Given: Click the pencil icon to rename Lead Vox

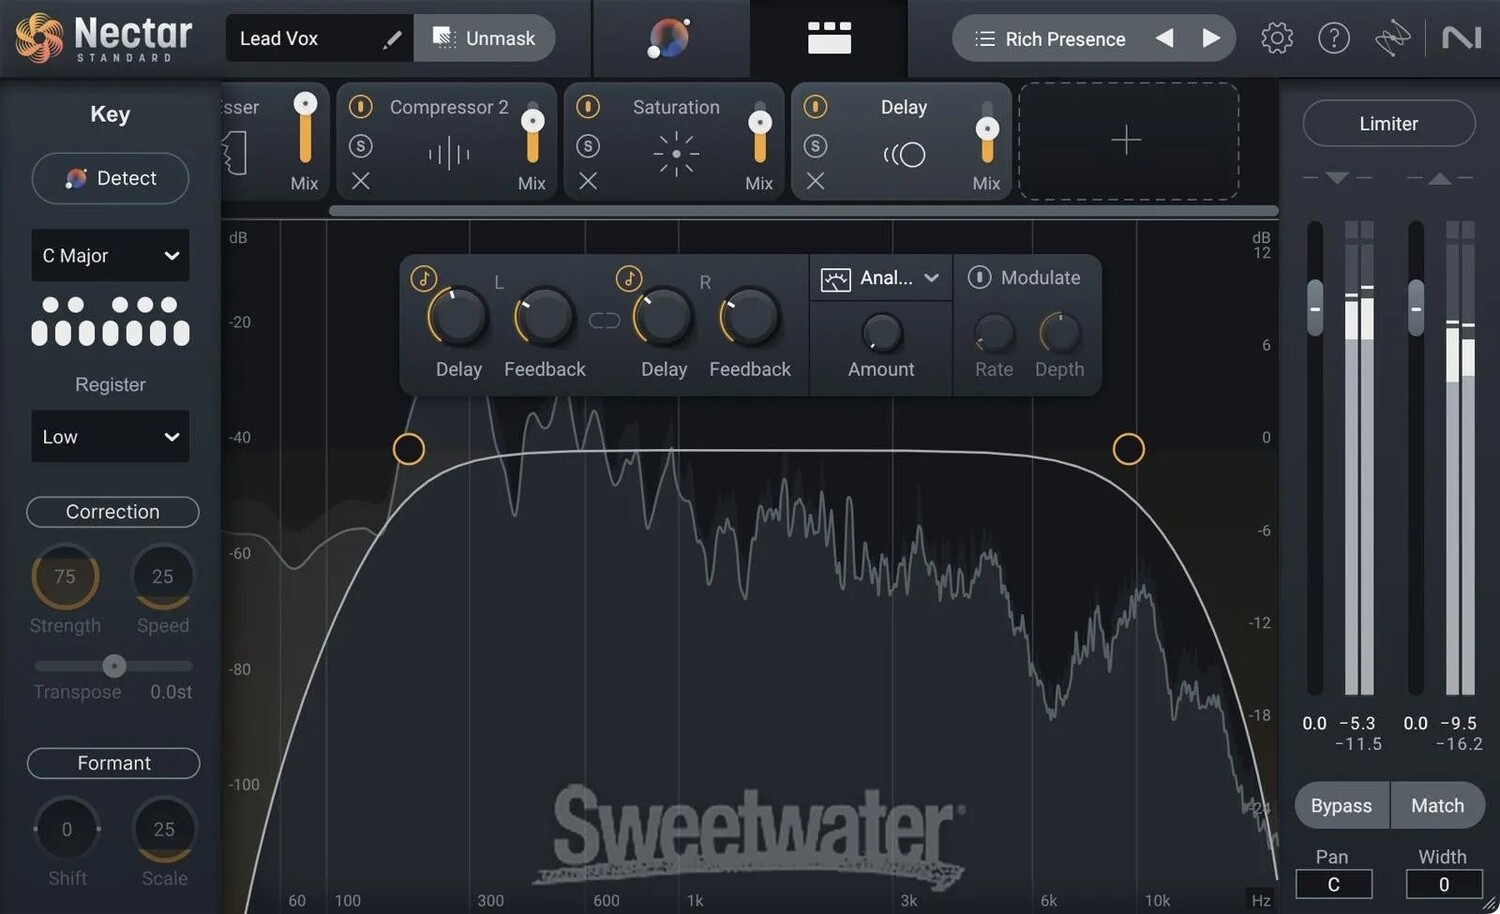Looking at the screenshot, I should click(392, 39).
